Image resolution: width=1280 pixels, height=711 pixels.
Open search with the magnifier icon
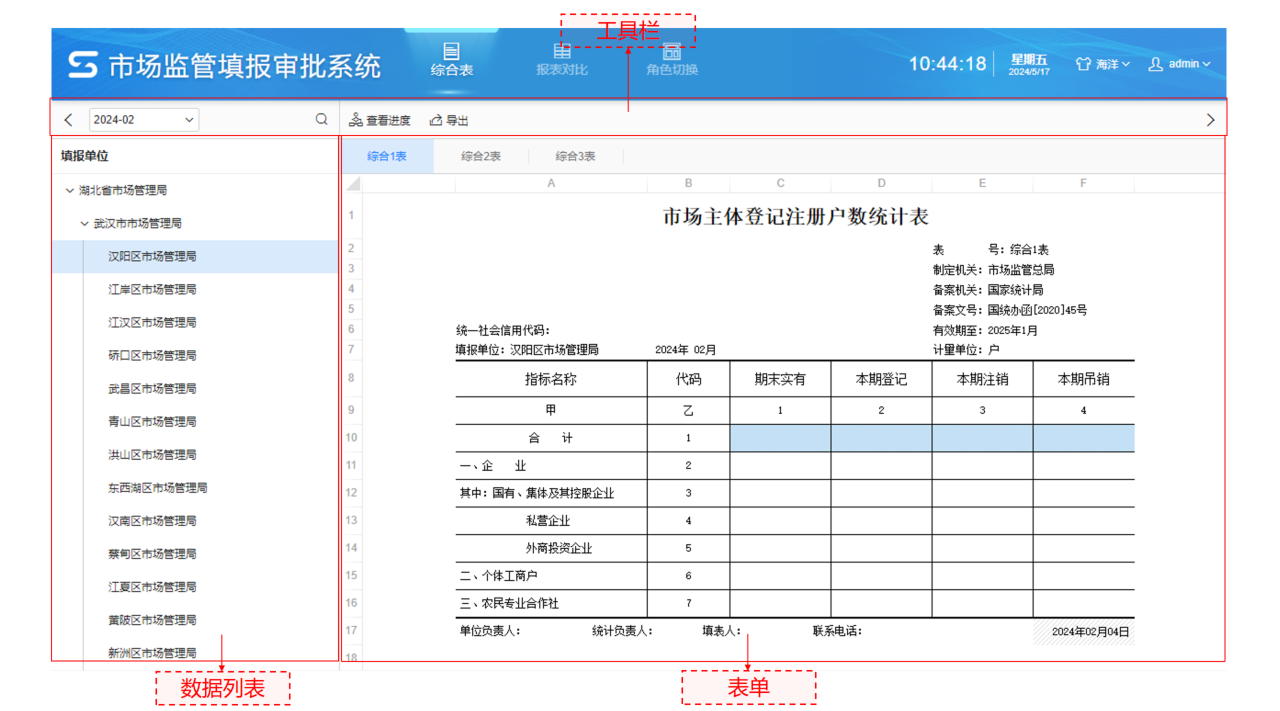[321, 118]
